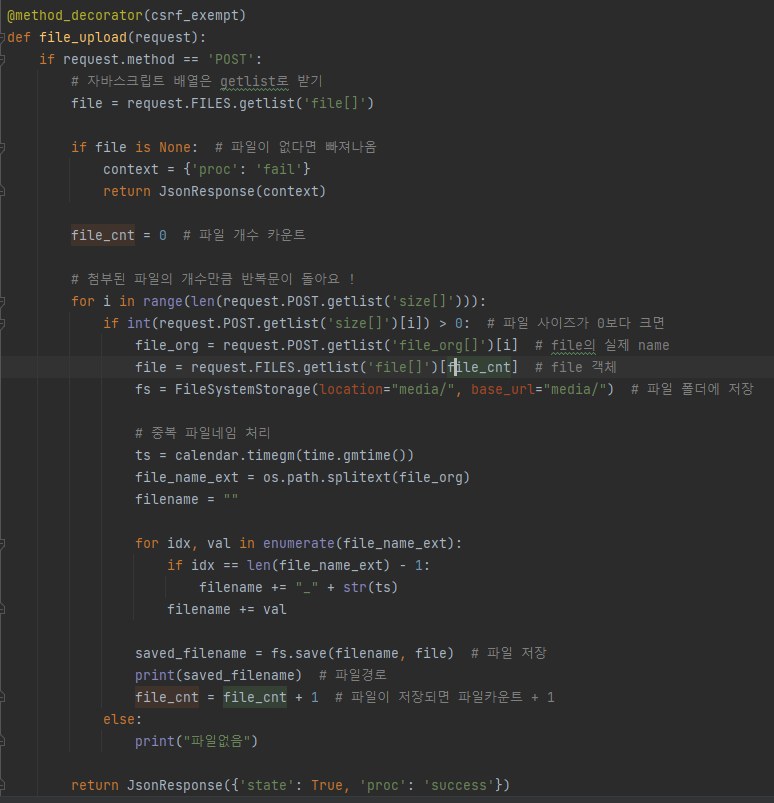The height and width of the screenshot is (803, 774).
Task: Click csrf_exempt inside the decorator parentheses
Action: [x=195, y=15]
